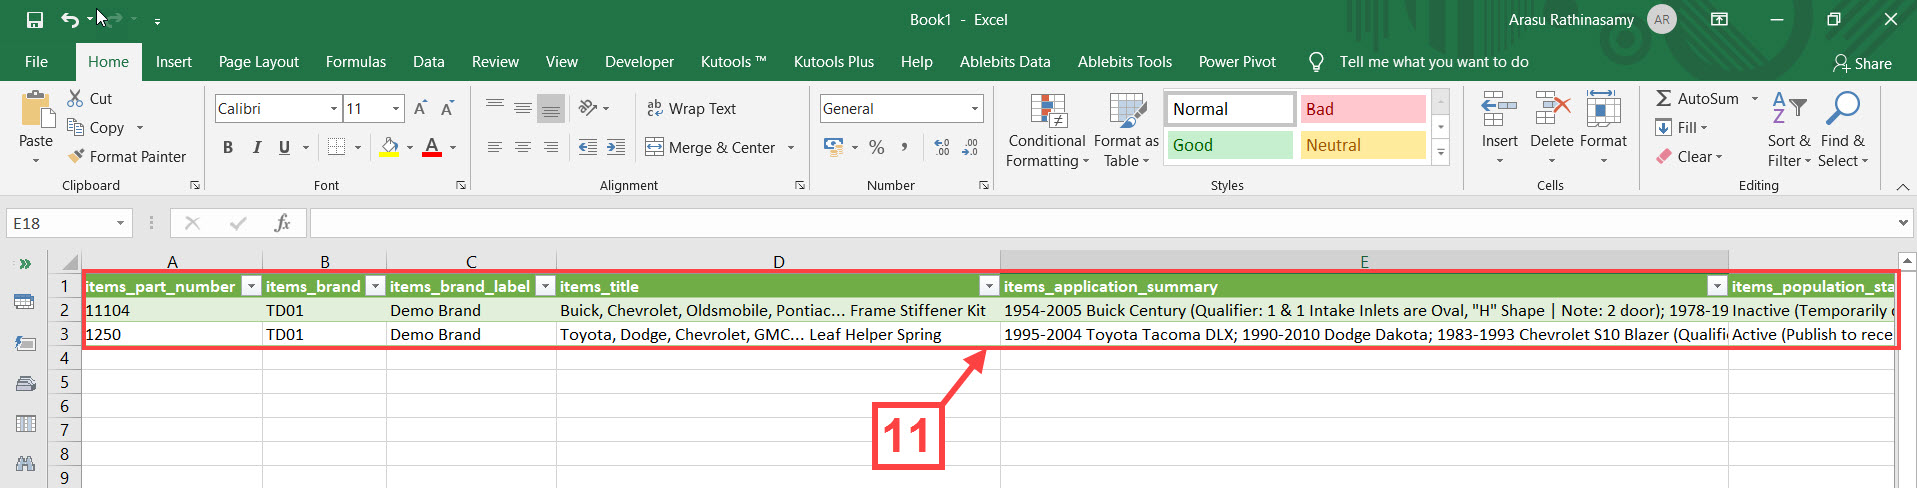Open items_title filter dropdown
This screenshot has height=488, width=1917.
point(989,286)
